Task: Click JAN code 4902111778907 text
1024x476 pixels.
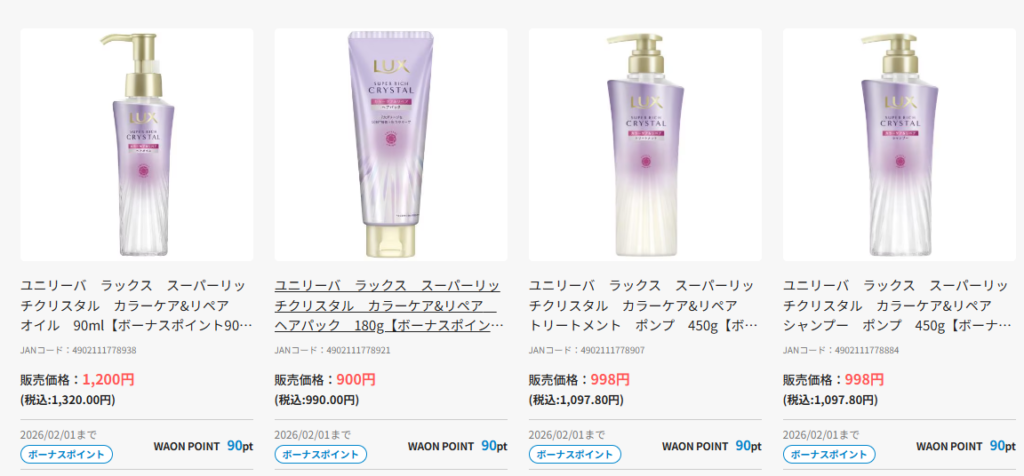Action: coord(586,351)
